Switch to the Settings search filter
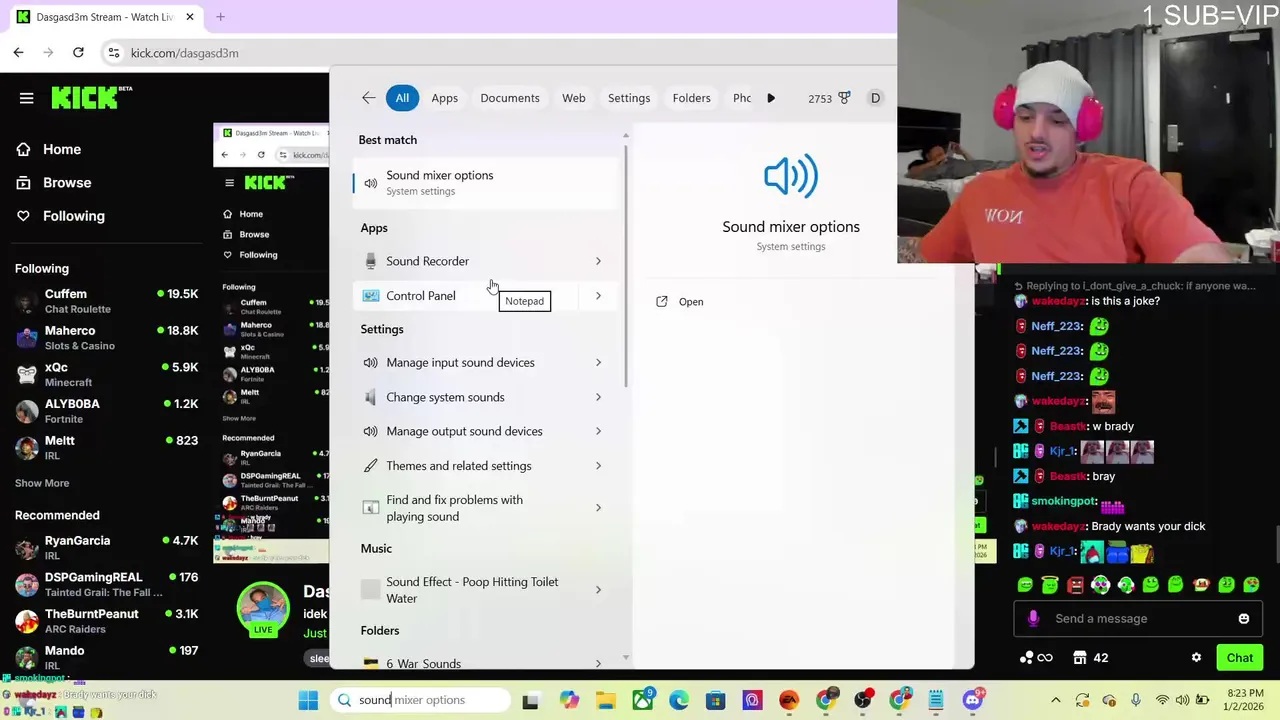Screen dimensions: 1280x720 tap(628, 98)
